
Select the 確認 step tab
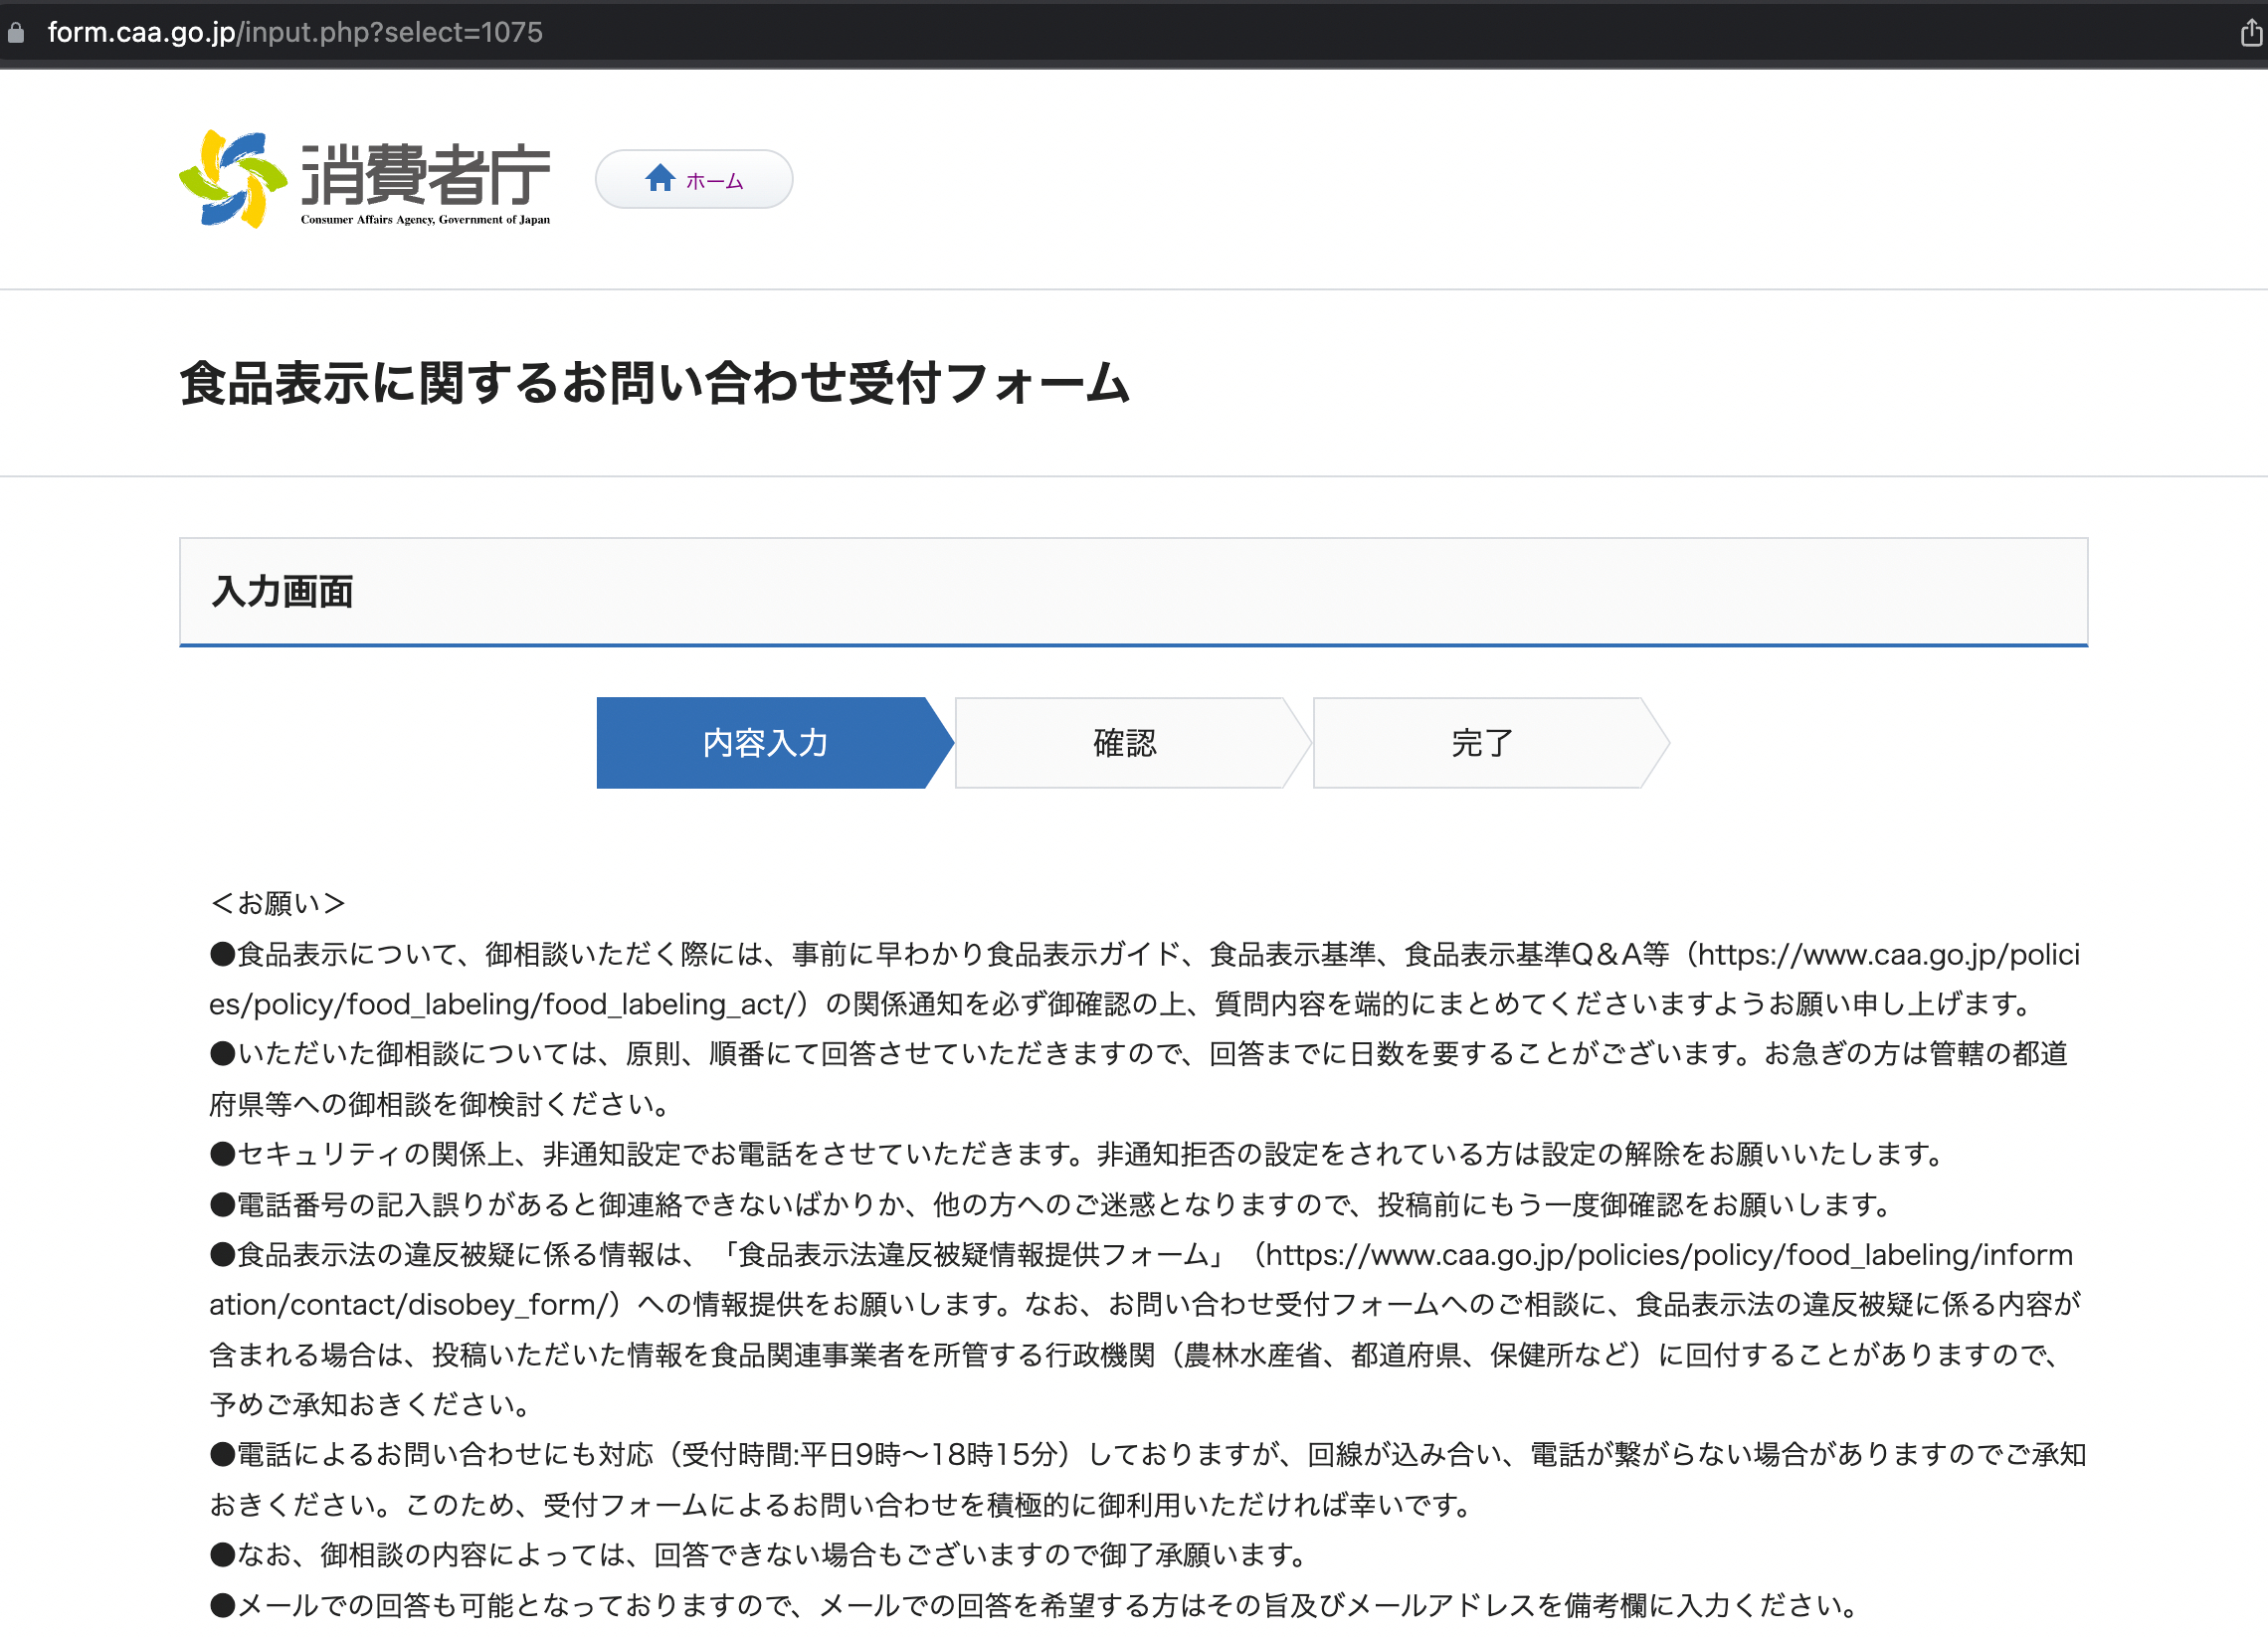[x=1123, y=743]
